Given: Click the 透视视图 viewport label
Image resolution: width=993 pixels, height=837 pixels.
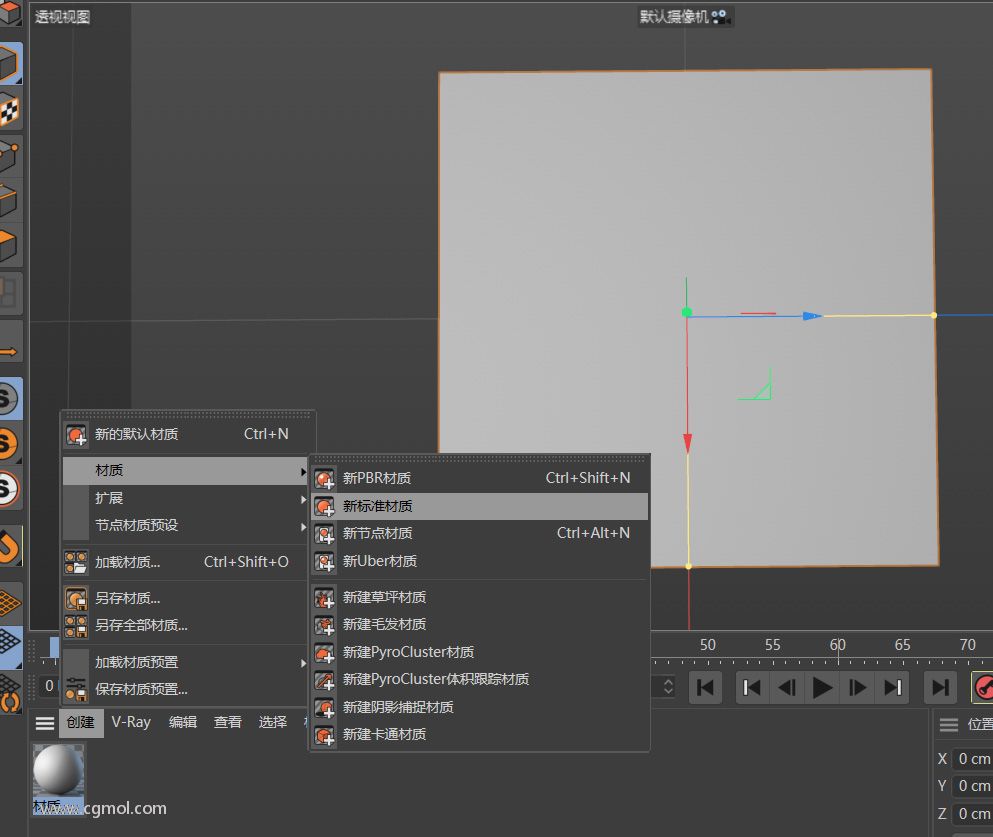Looking at the screenshot, I should click(x=62, y=17).
